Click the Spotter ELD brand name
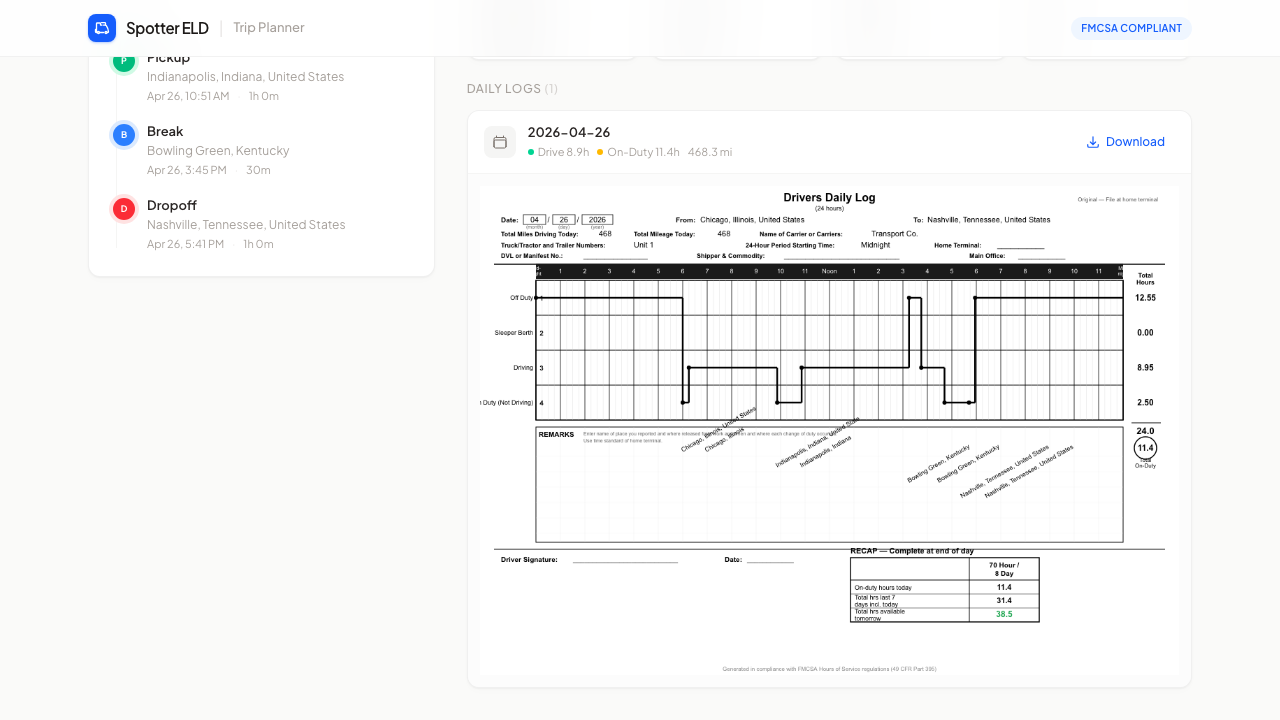This screenshot has height=720, width=1280. click(x=167, y=28)
